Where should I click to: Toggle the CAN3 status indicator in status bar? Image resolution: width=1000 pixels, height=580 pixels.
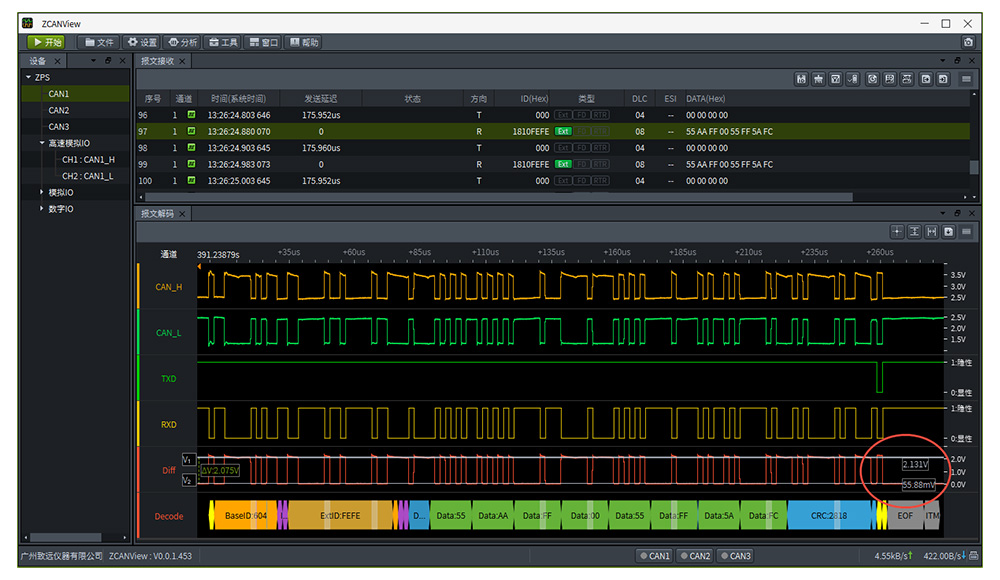coord(735,556)
